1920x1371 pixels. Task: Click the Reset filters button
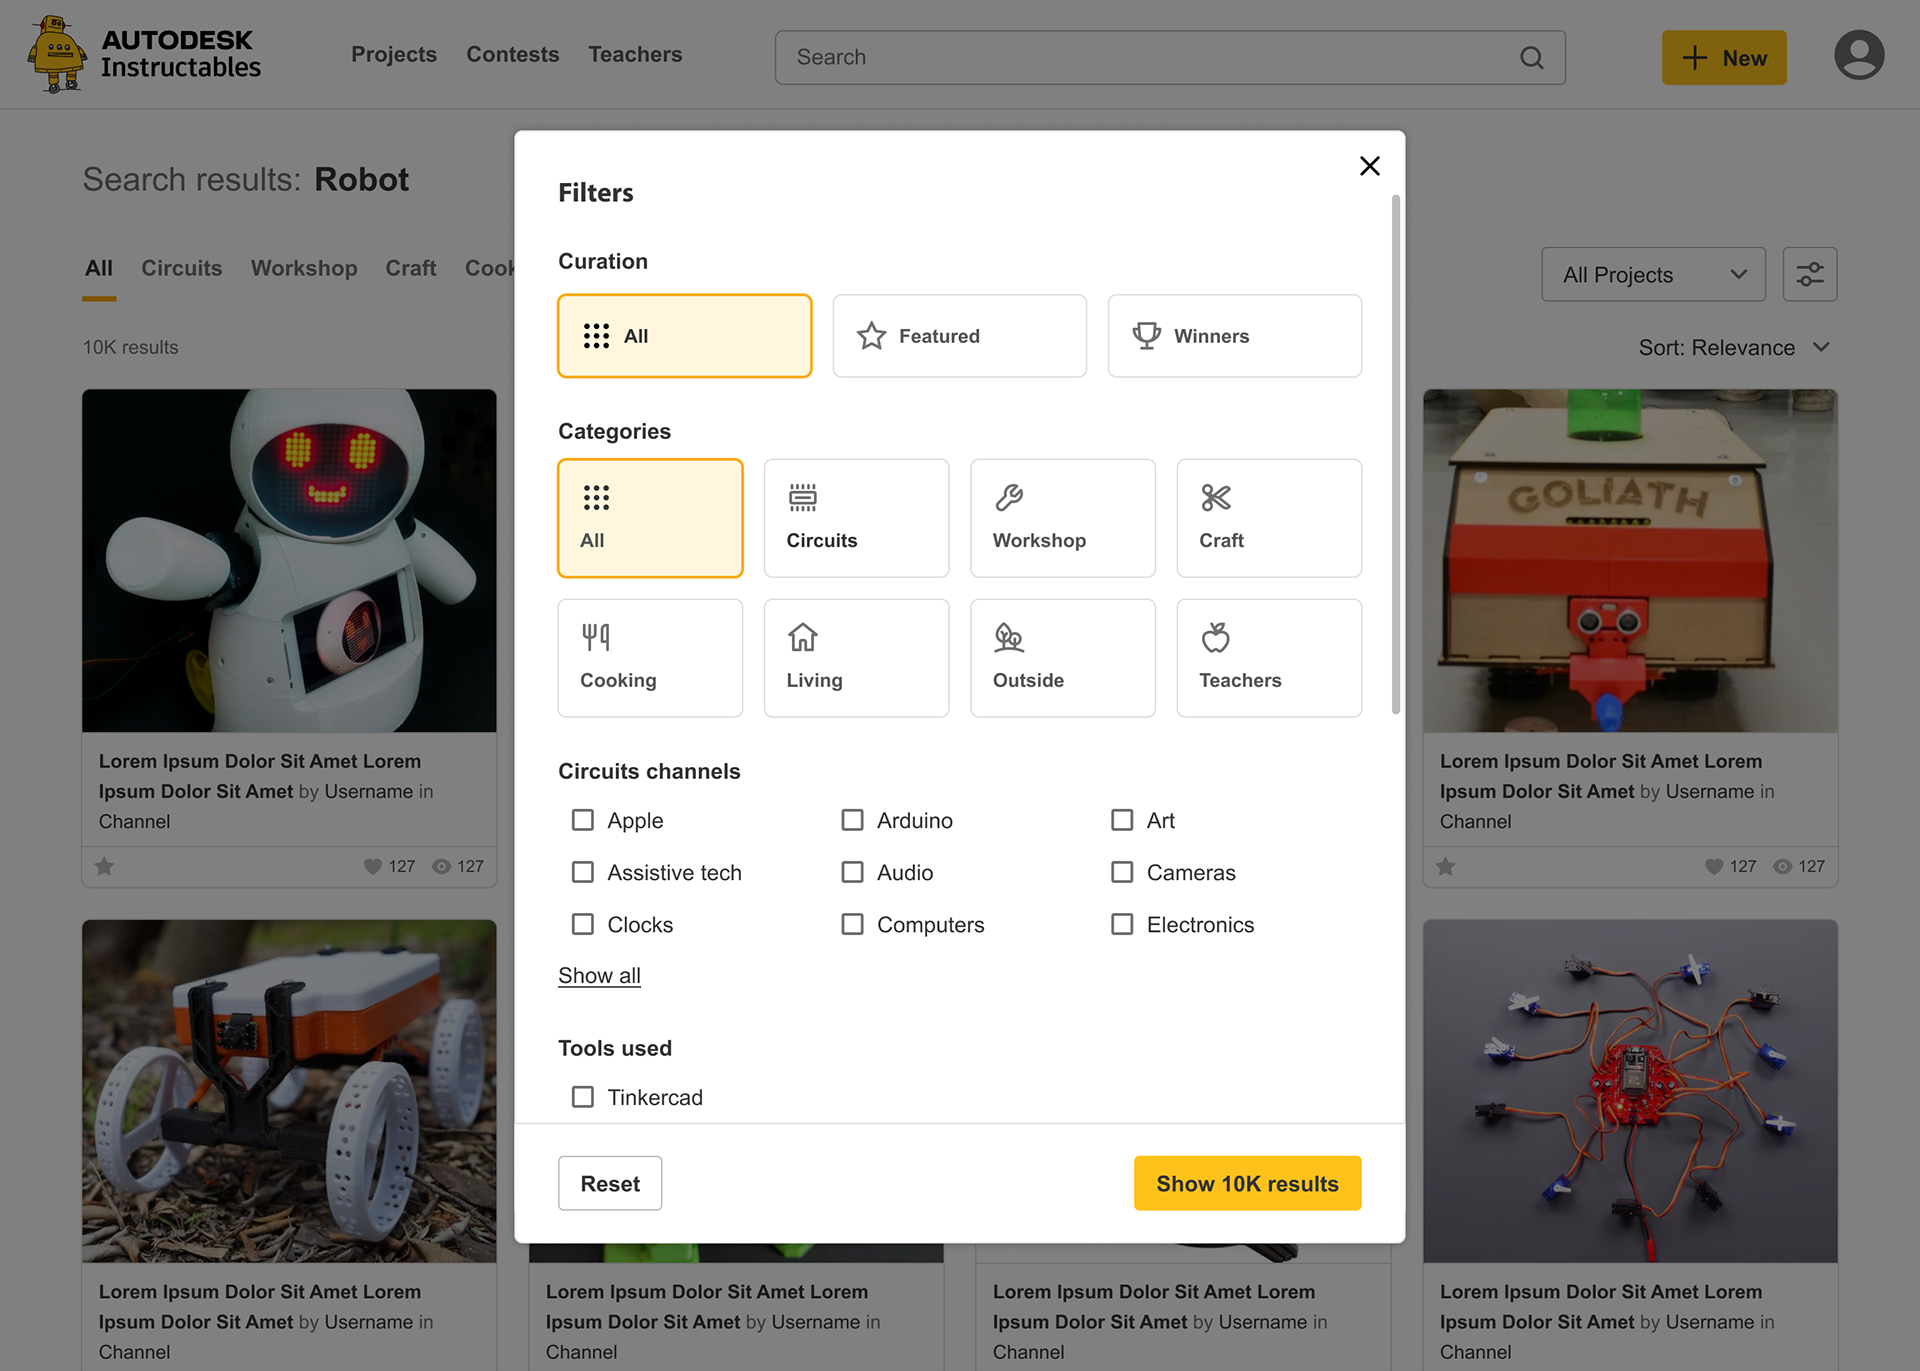(610, 1183)
